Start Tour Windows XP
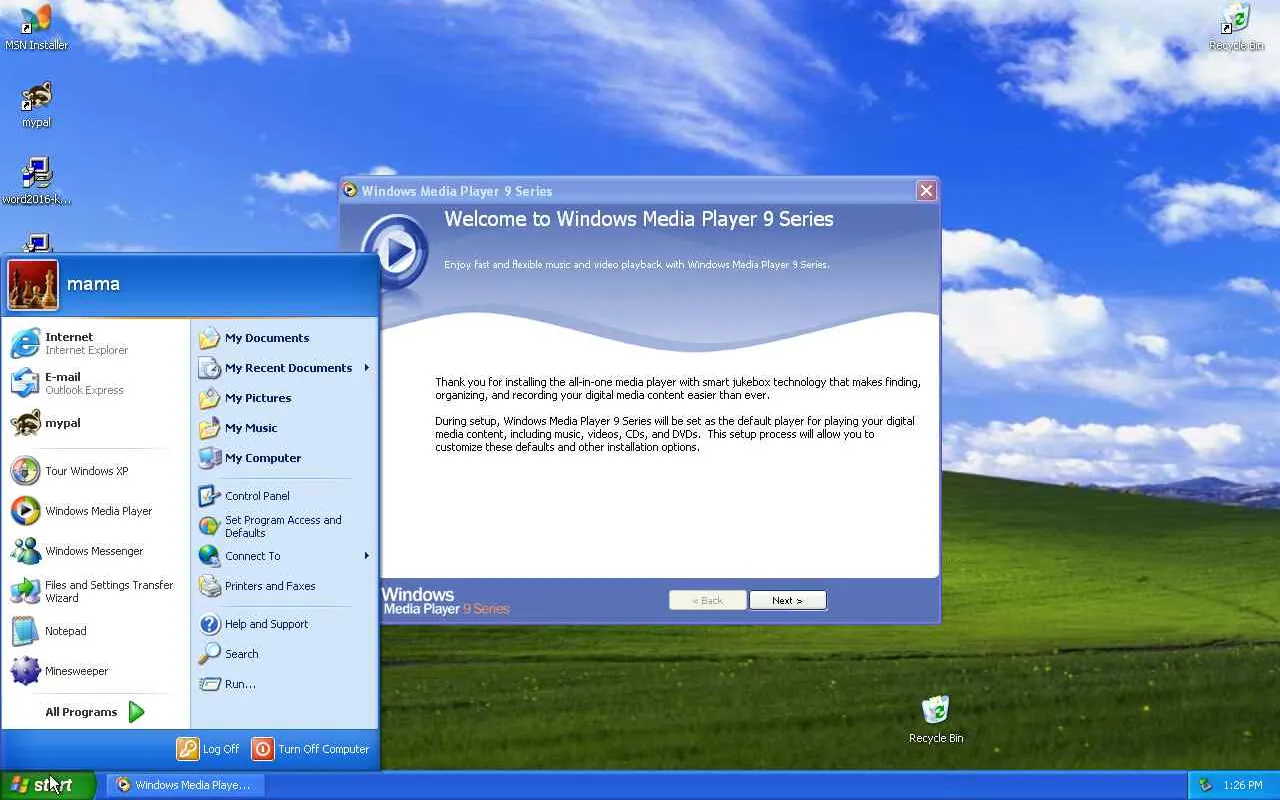The height and width of the screenshot is (800, 1280). pyautogui.click(x=96, y=471)
